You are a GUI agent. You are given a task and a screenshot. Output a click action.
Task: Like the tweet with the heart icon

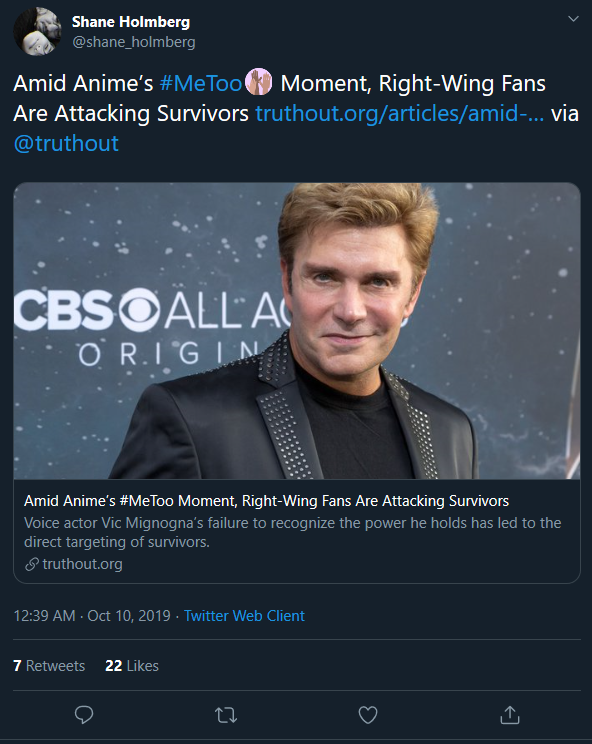[368, 715]
